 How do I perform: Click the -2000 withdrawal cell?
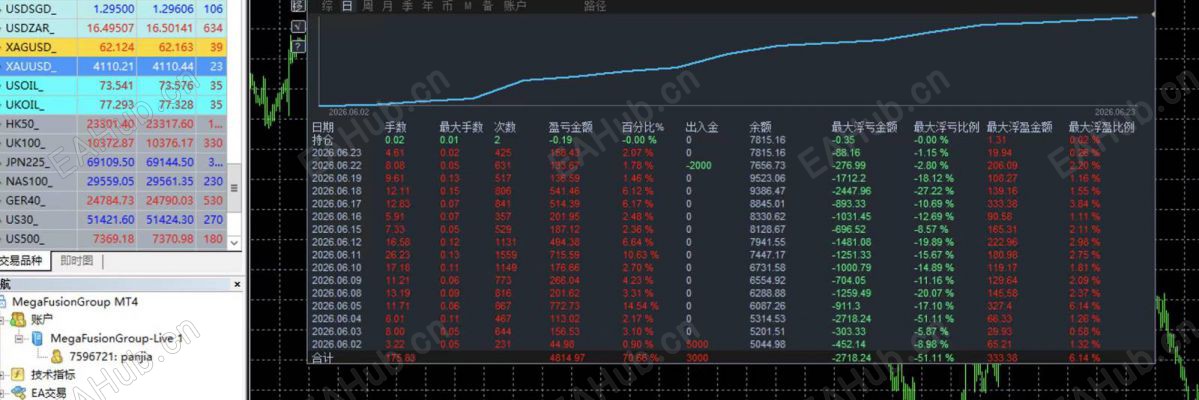(x=700, y=164)
